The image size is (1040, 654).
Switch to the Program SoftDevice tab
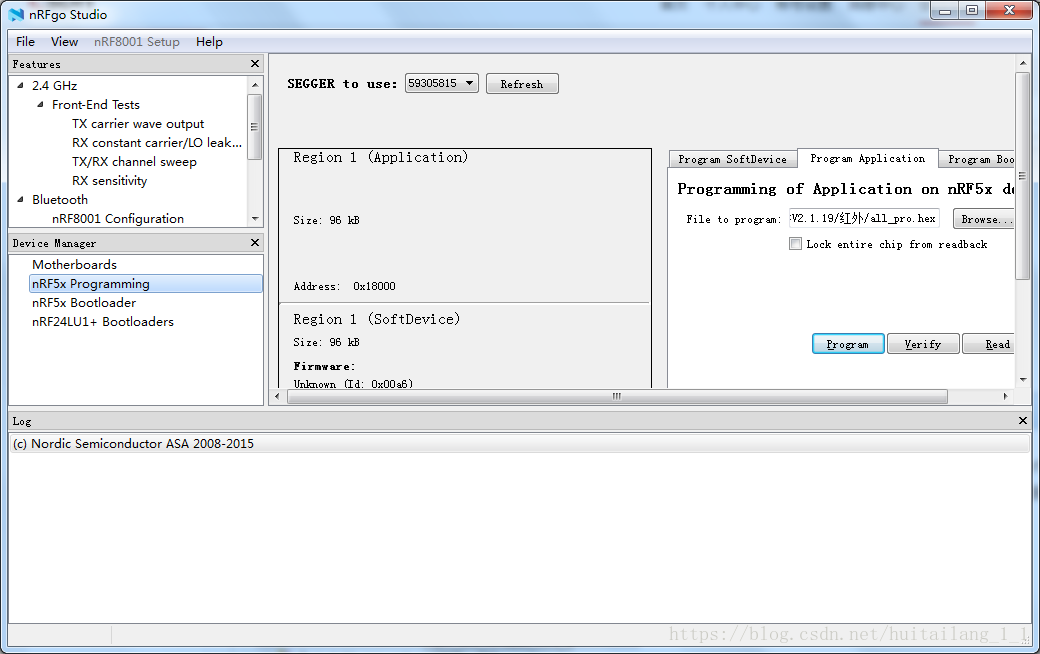coord(732,159)
